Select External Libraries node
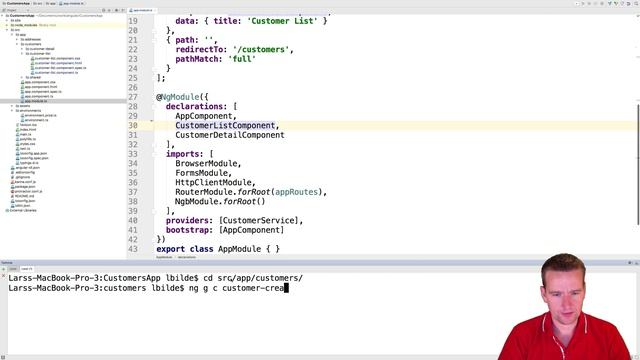This screenshot has height=360, width=640. pos(21,211)
